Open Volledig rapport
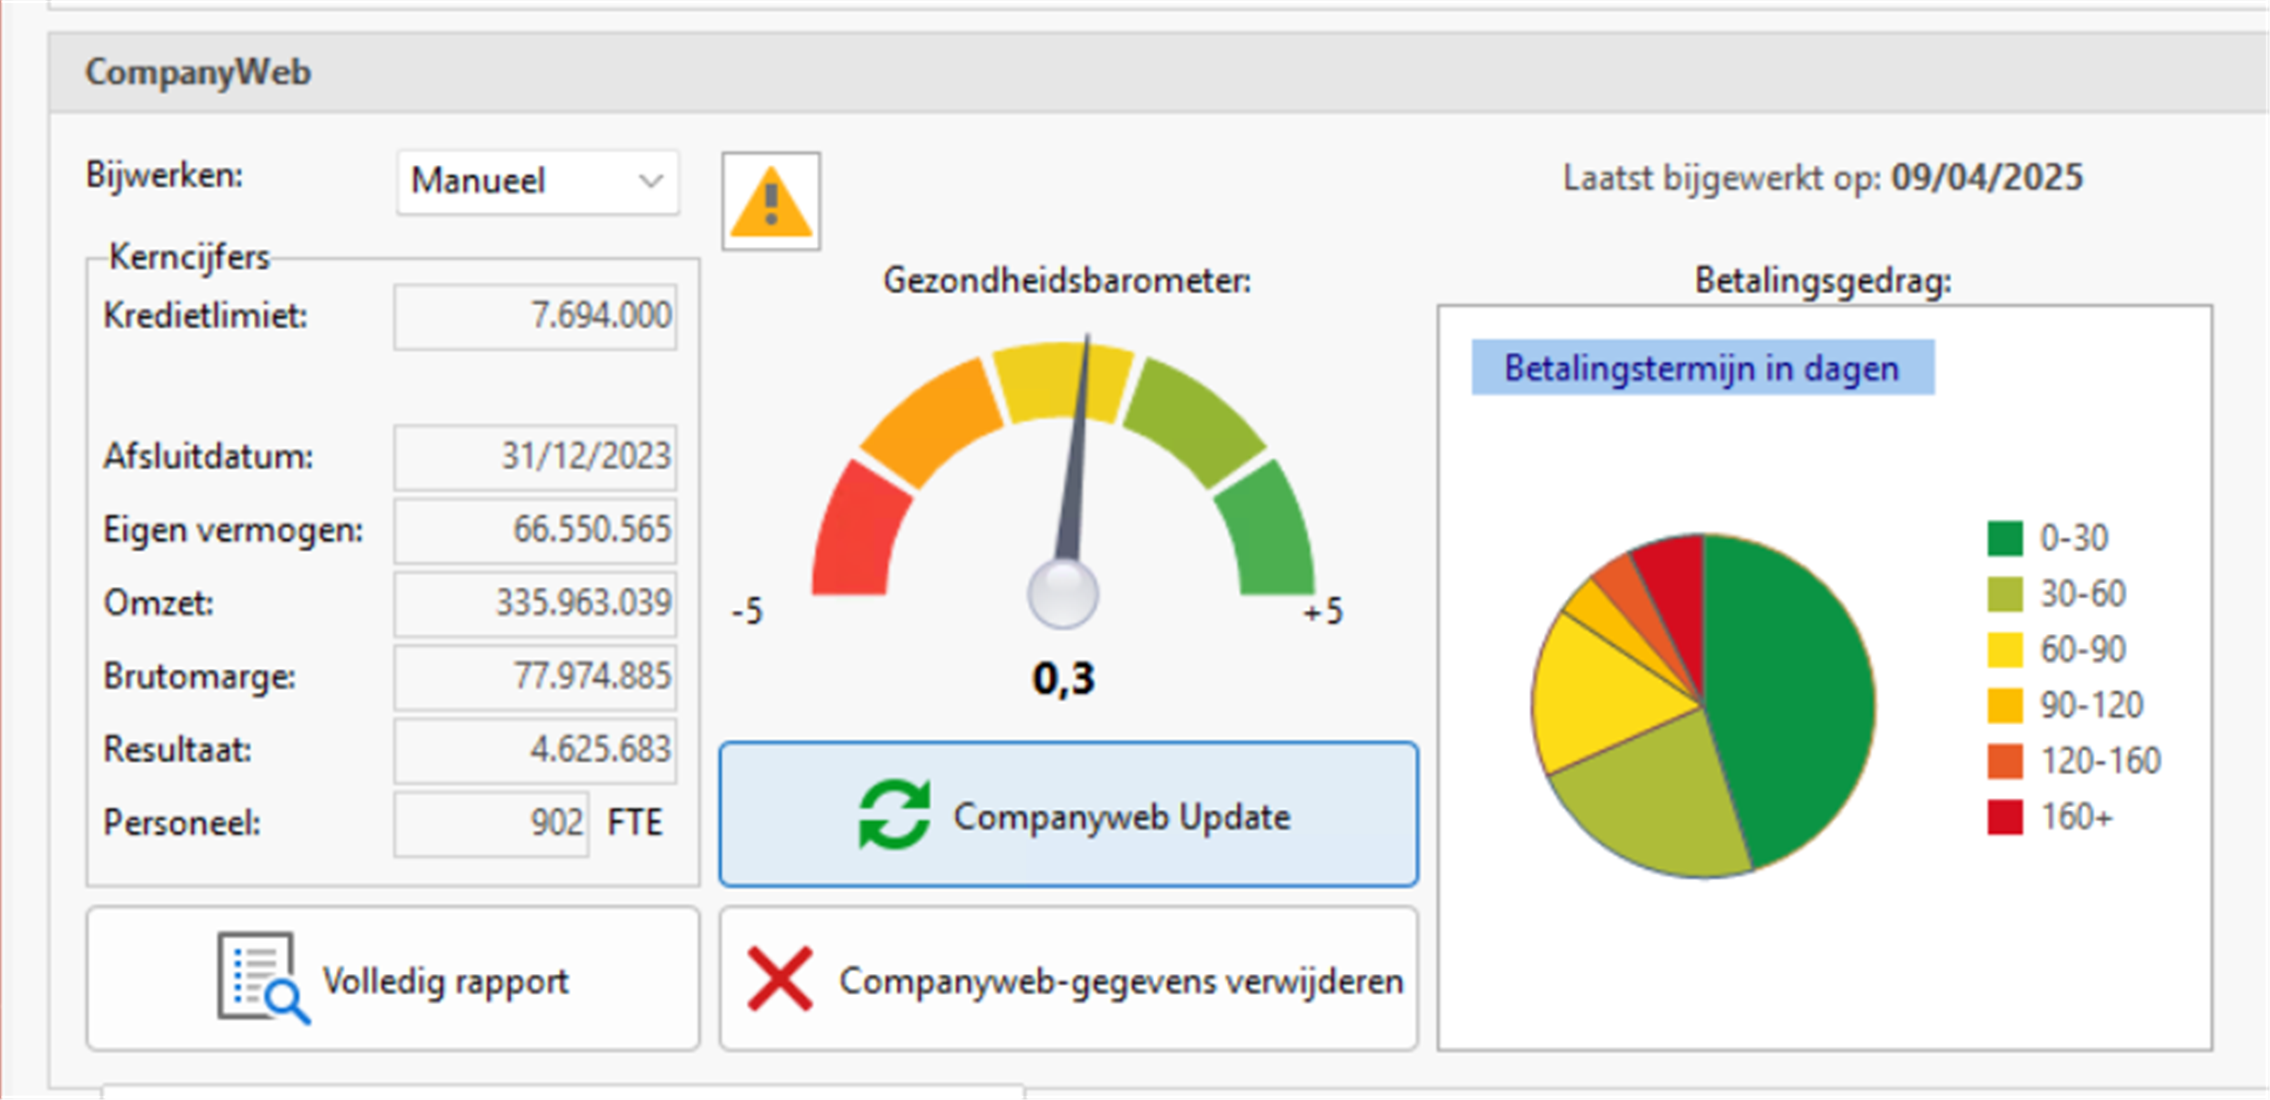The width and height of the screenshot is (2270, 1100). (x=393, y=978)
